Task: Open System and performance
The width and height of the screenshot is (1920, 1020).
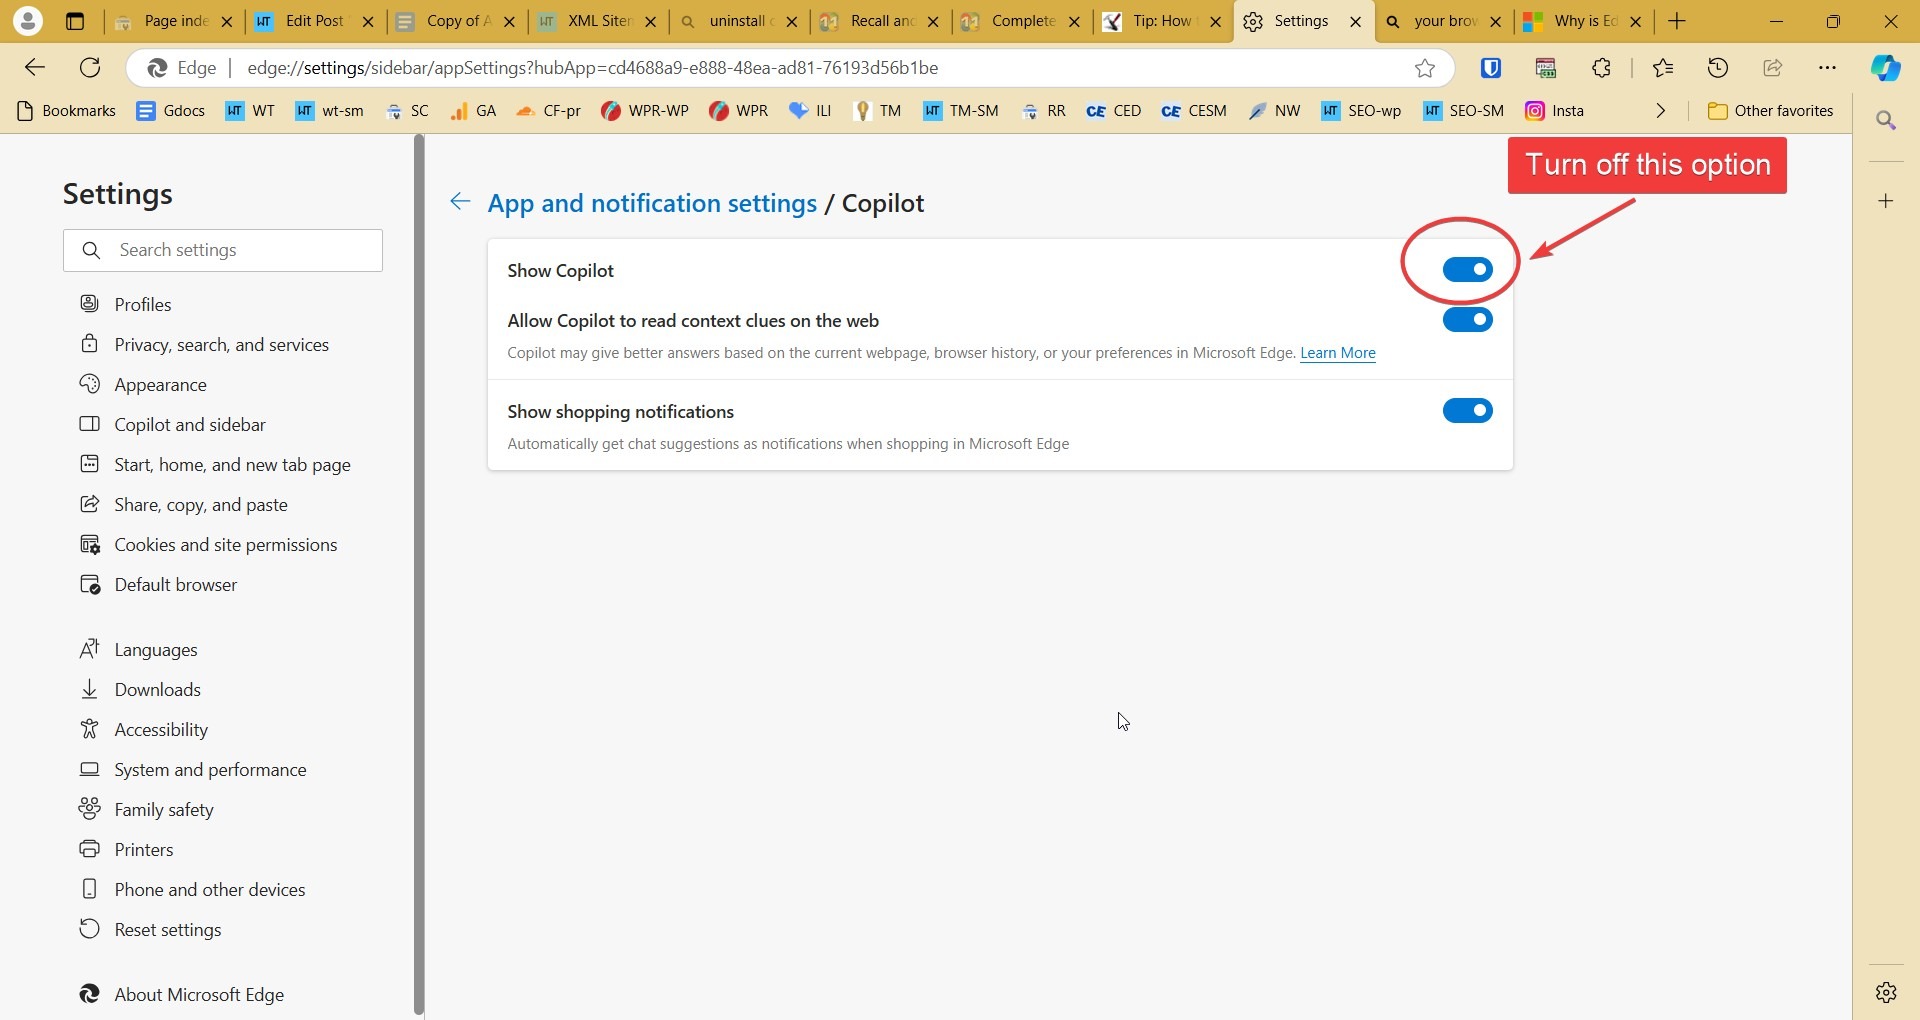Action: click(210, 769)
